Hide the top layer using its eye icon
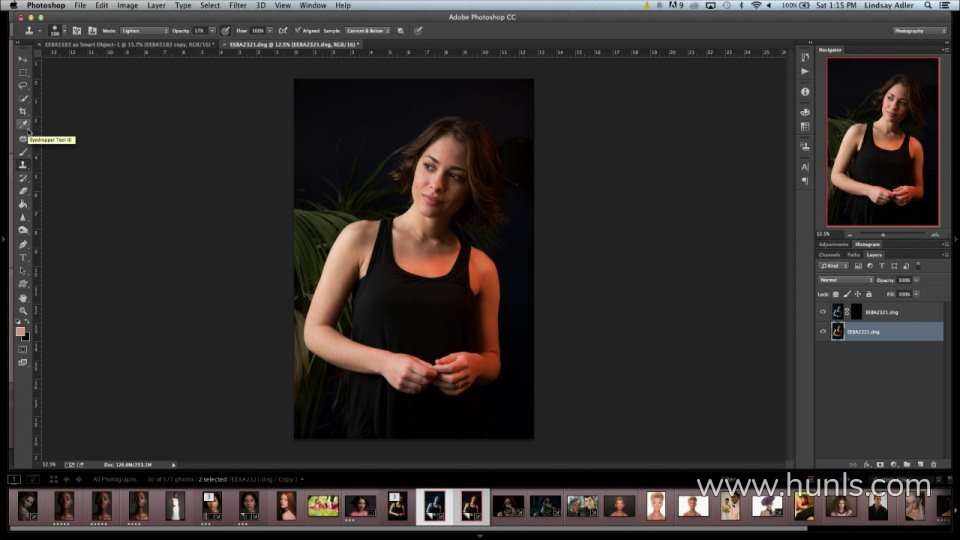Image resolution: width=960 pixels, height=540 pixels. coord(823,311)
